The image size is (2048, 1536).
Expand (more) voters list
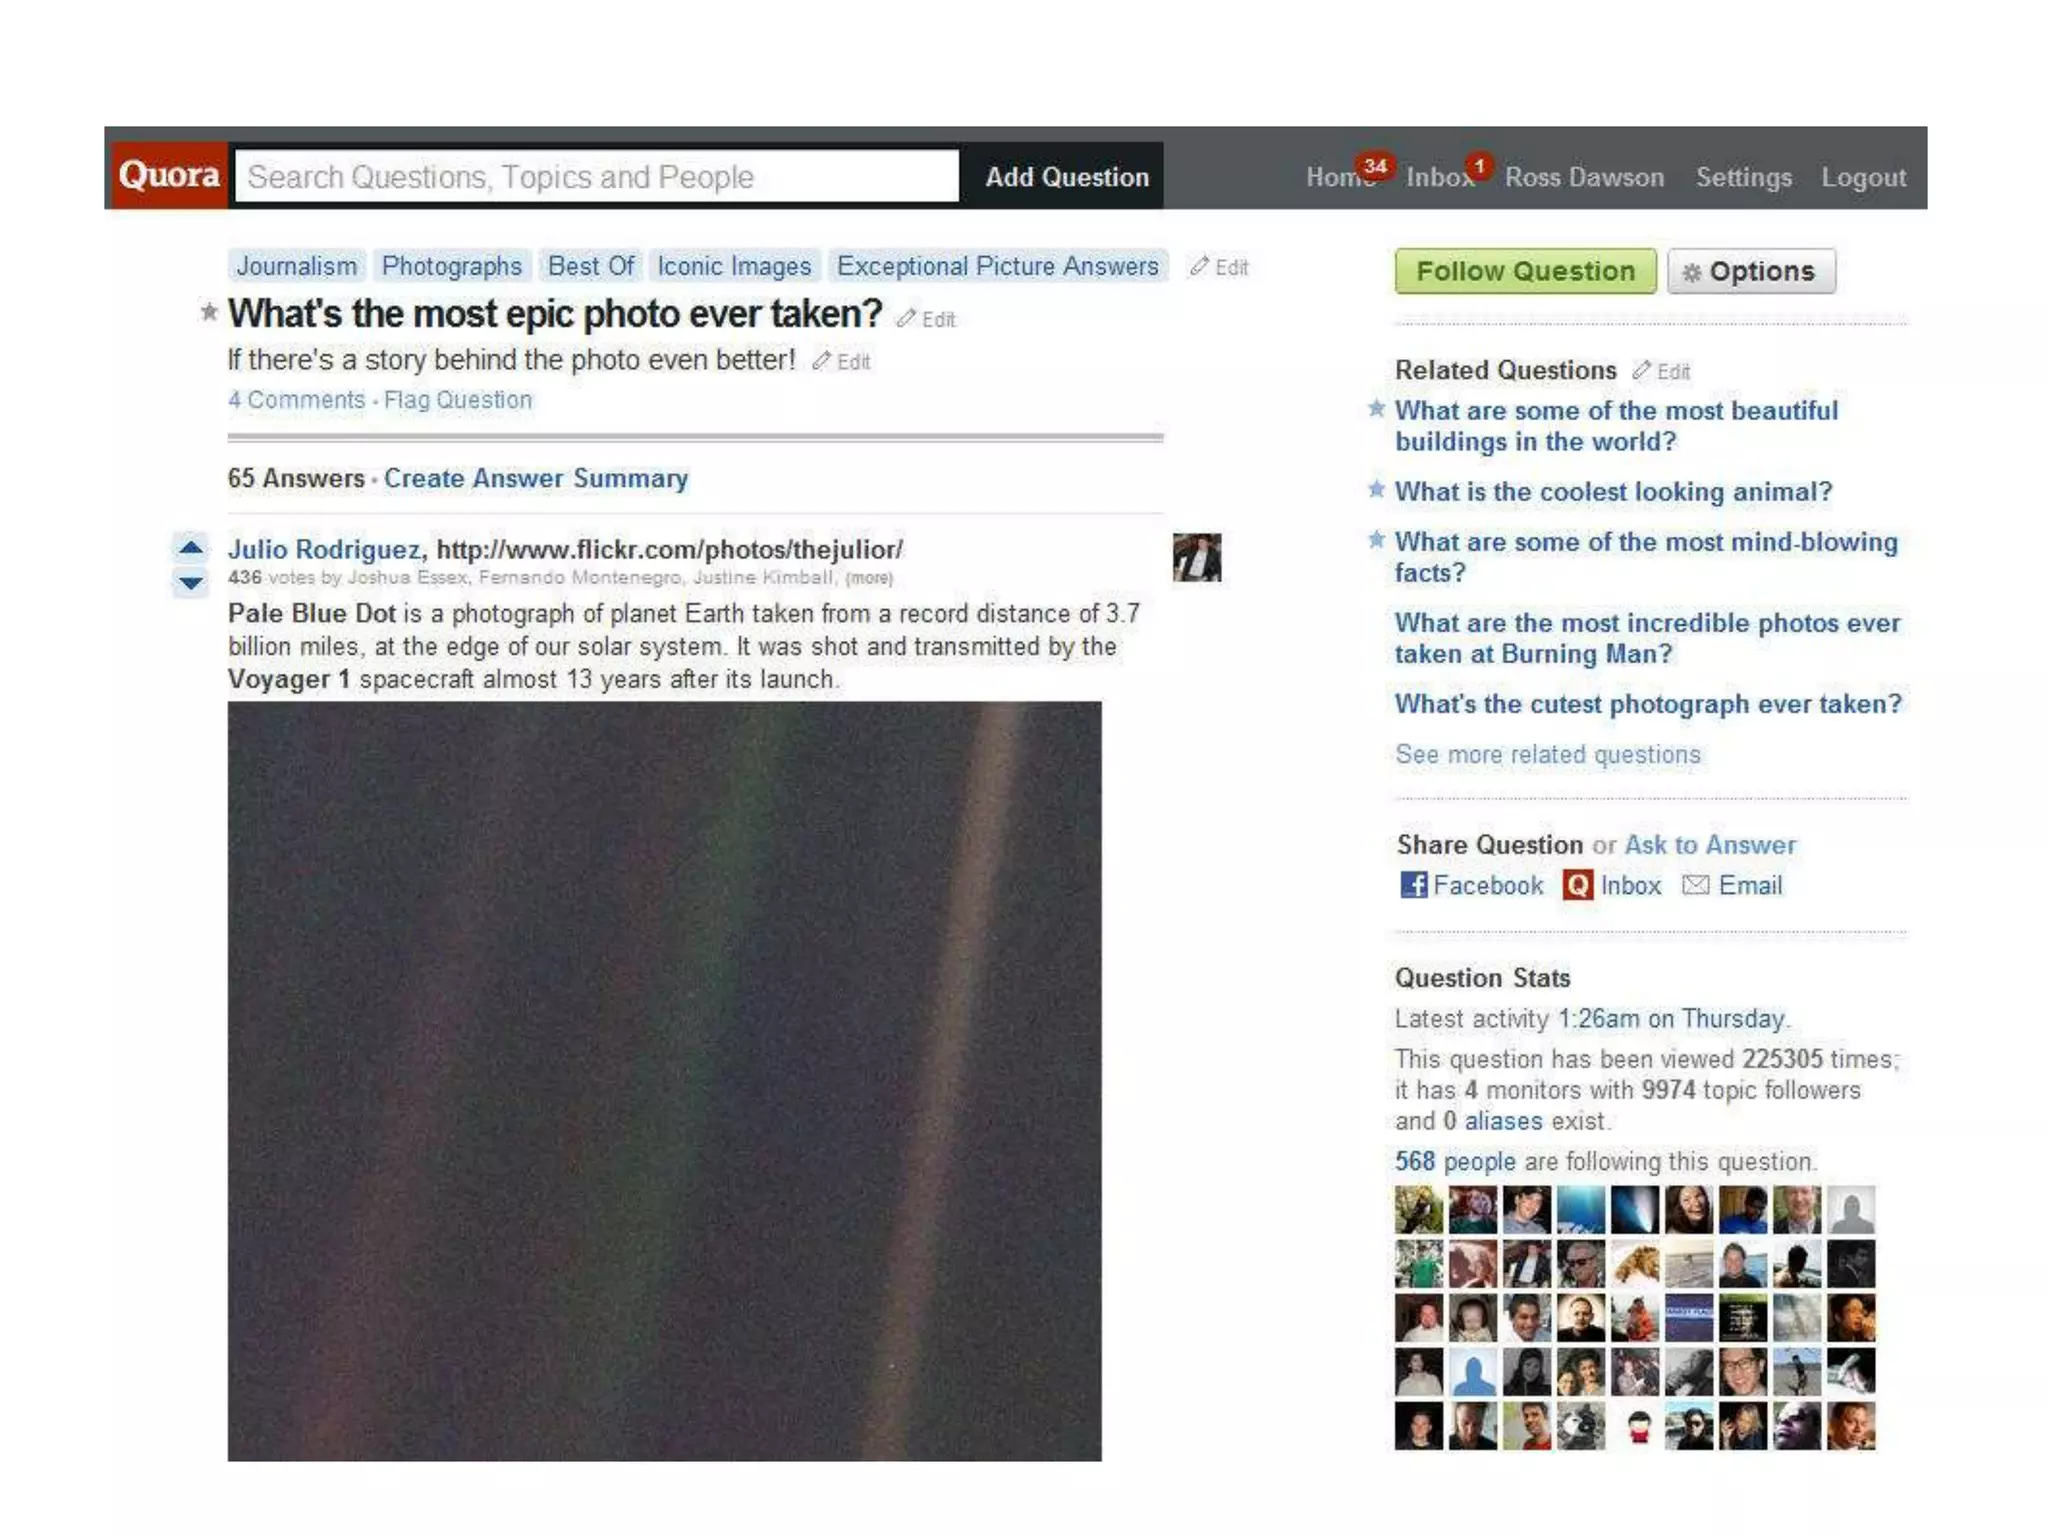(868, 578)
